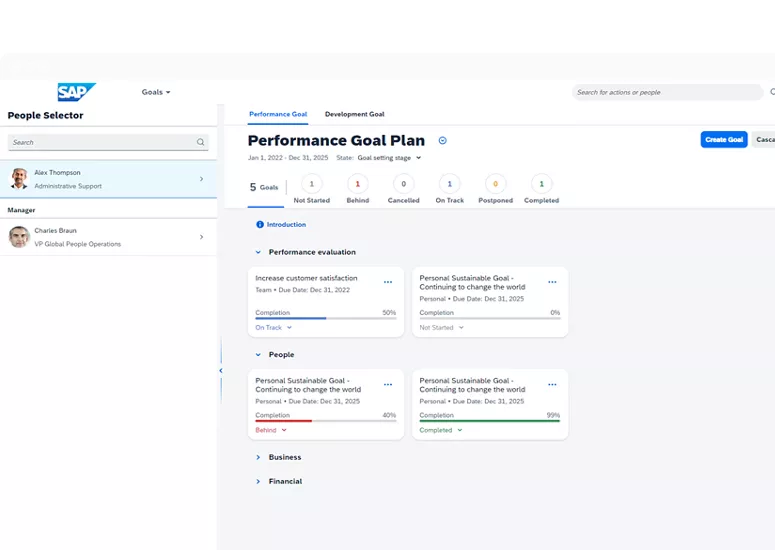Filter goals by Behind status
Image resolution: width=775 pixels, height=550 pixels.
(357, 184)
